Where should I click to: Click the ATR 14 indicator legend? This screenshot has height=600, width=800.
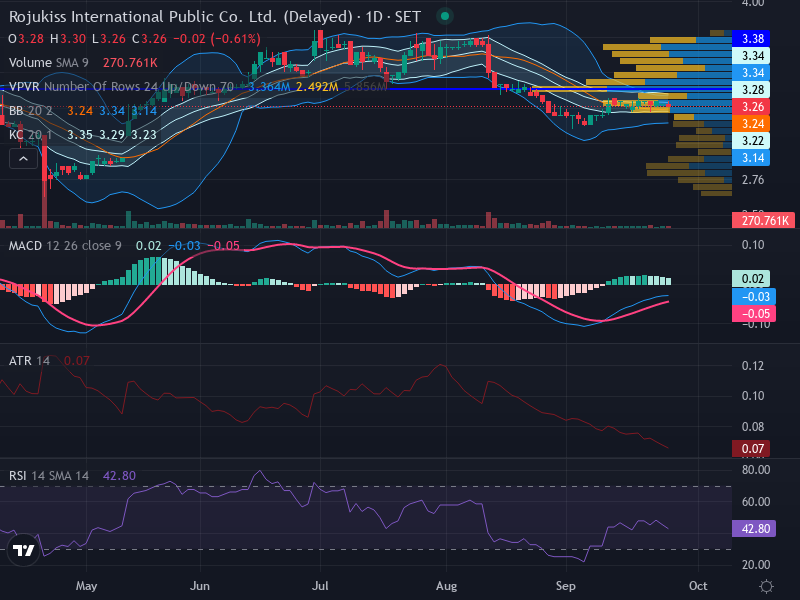29,361
